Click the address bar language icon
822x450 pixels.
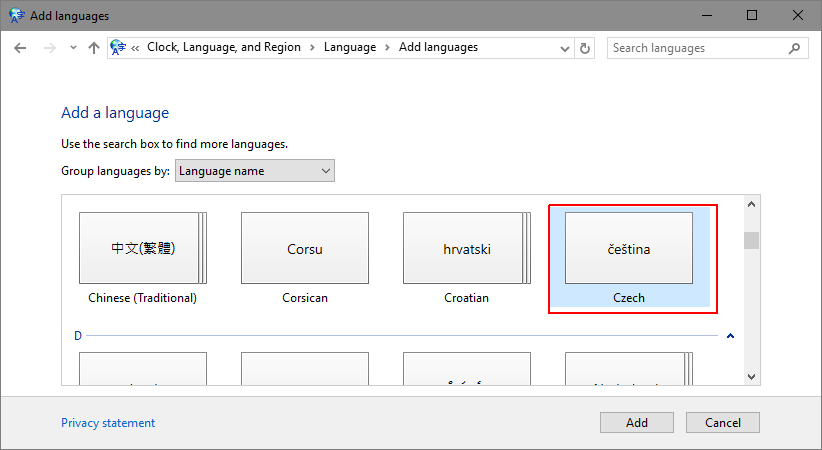tap(118, 48)
